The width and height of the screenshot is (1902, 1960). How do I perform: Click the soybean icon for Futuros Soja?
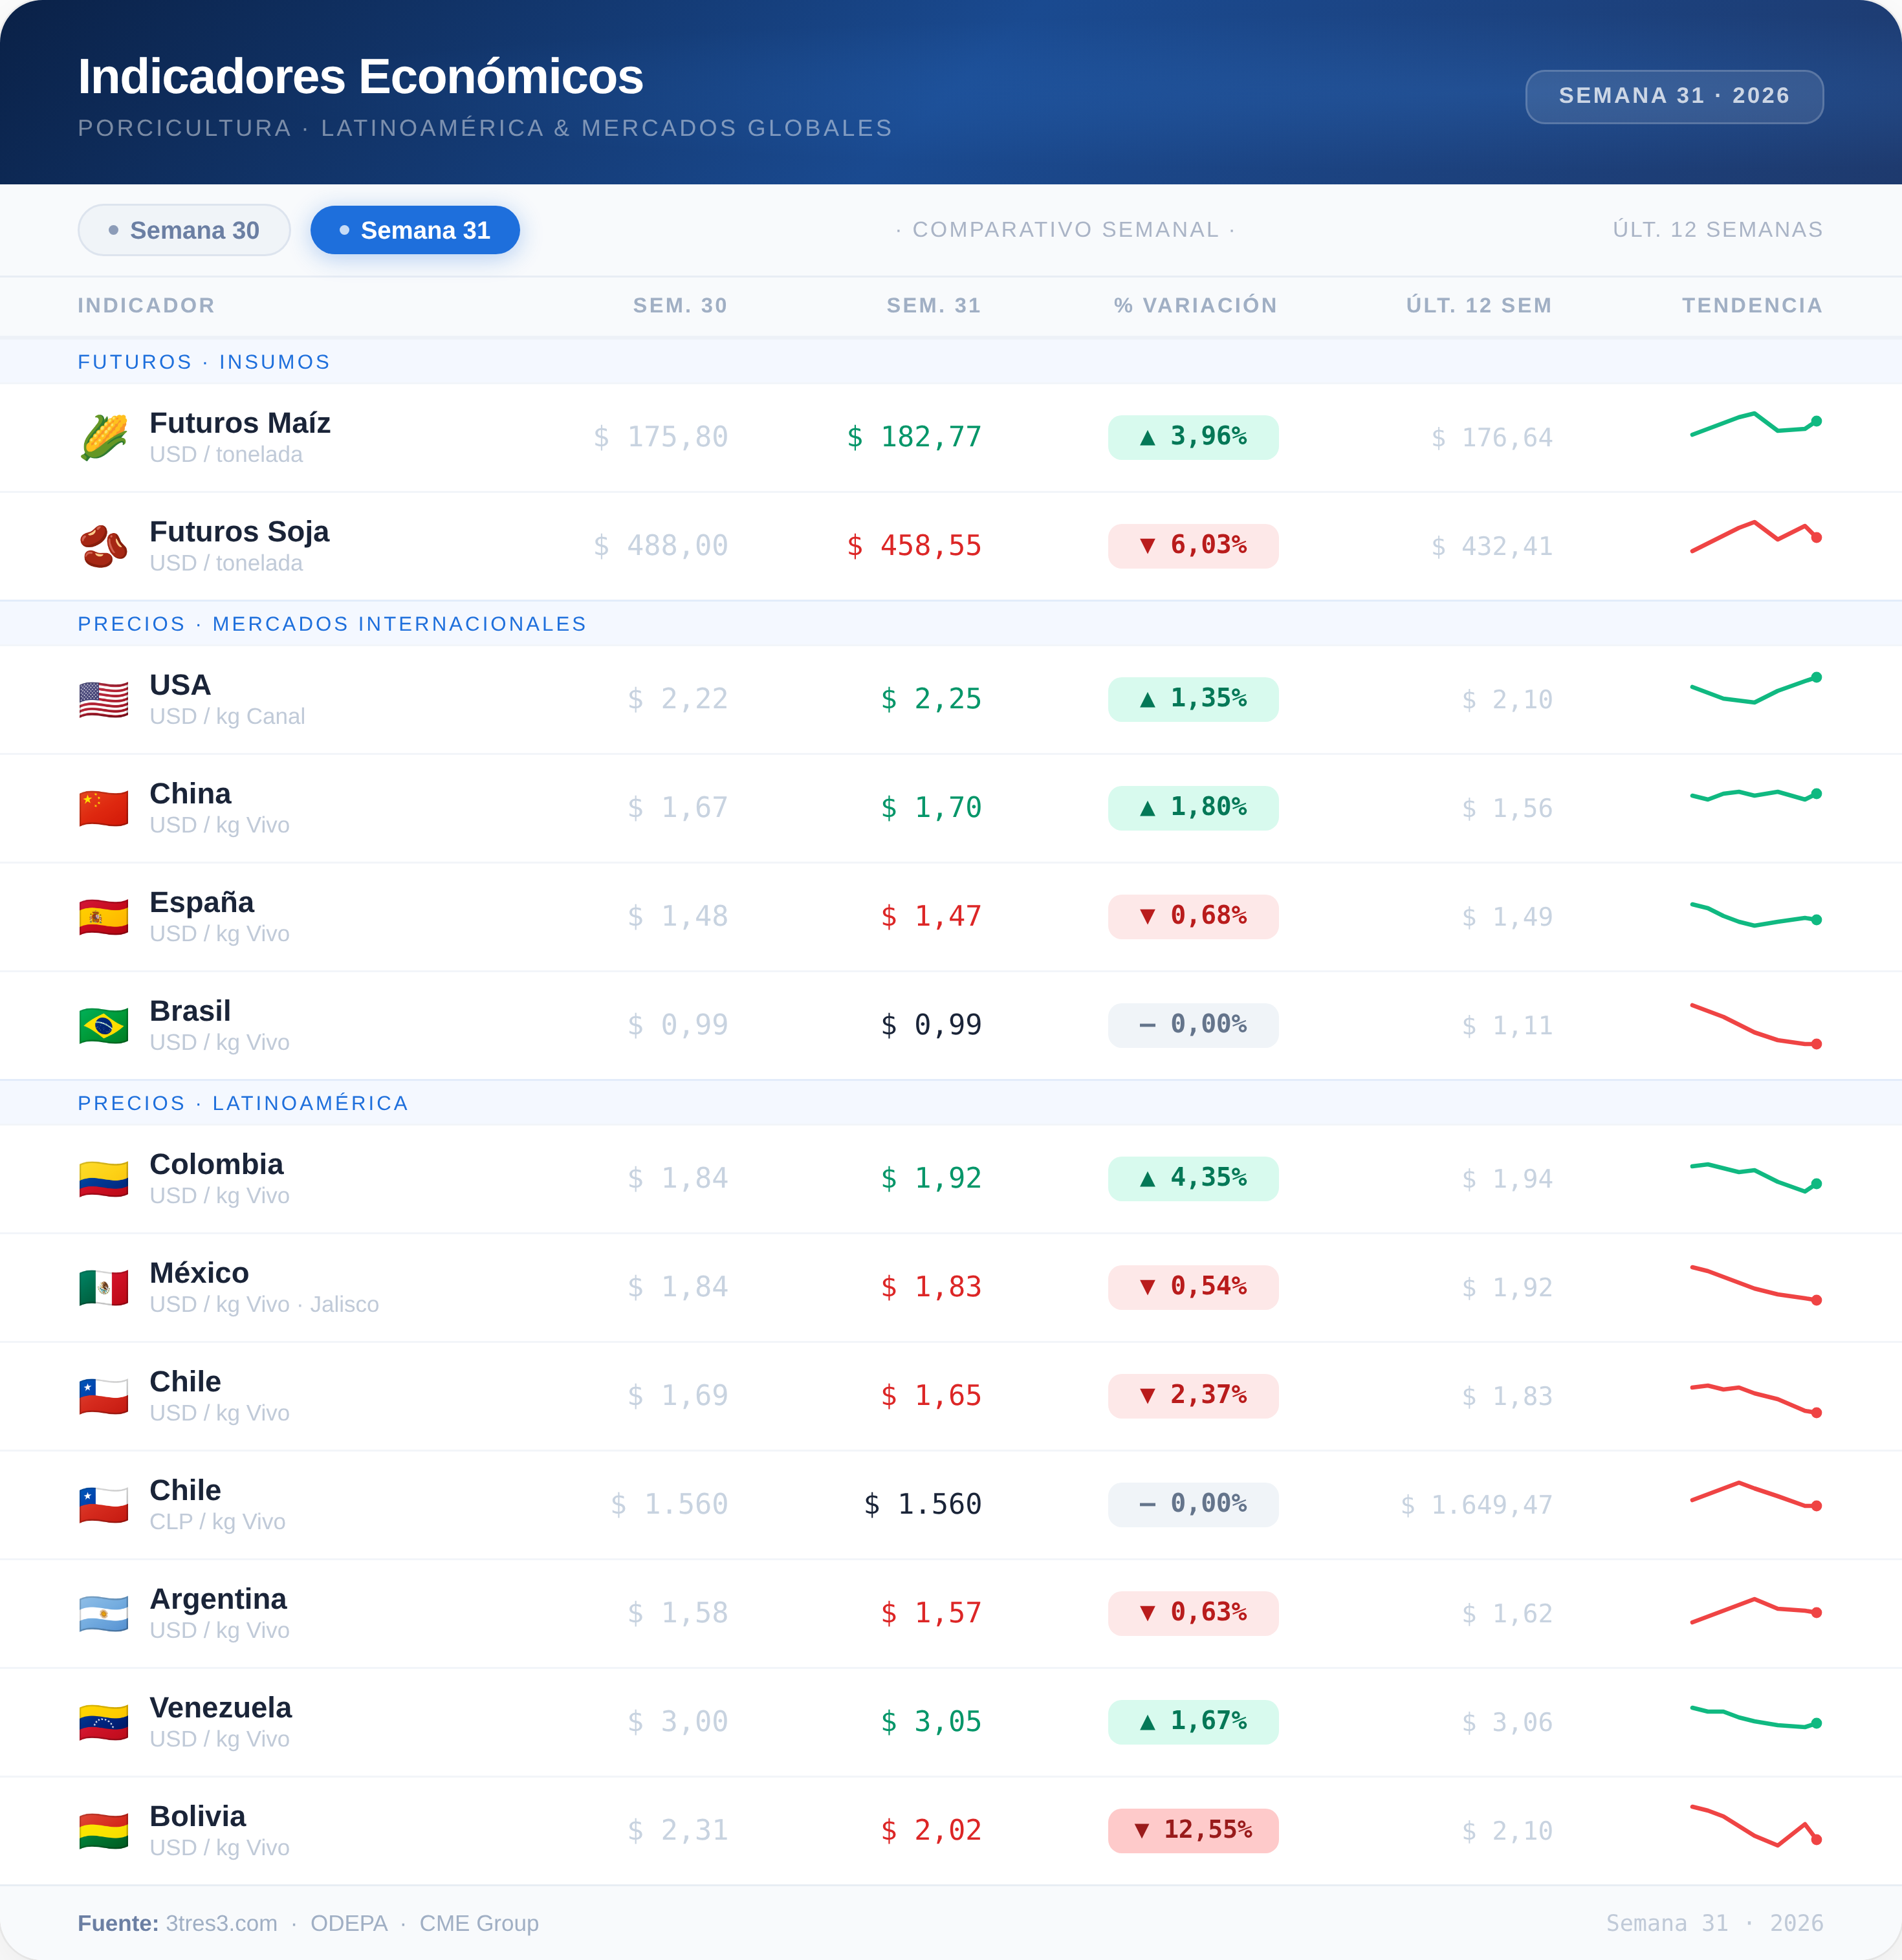[x=104, y=547]
